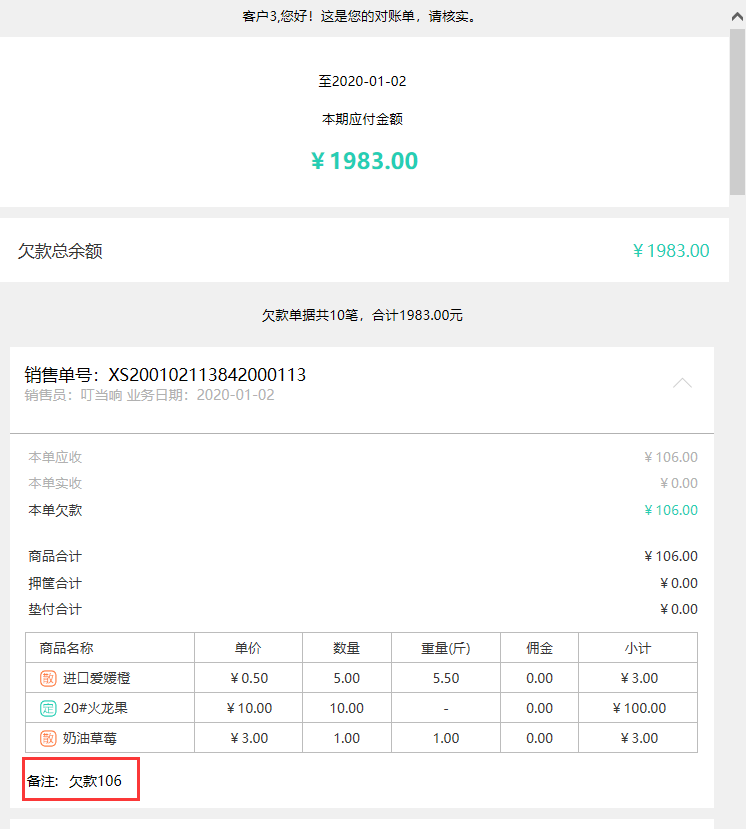Click the 单价 column header
The height and width of the screenshot is (829, 746).
point(248,648)
